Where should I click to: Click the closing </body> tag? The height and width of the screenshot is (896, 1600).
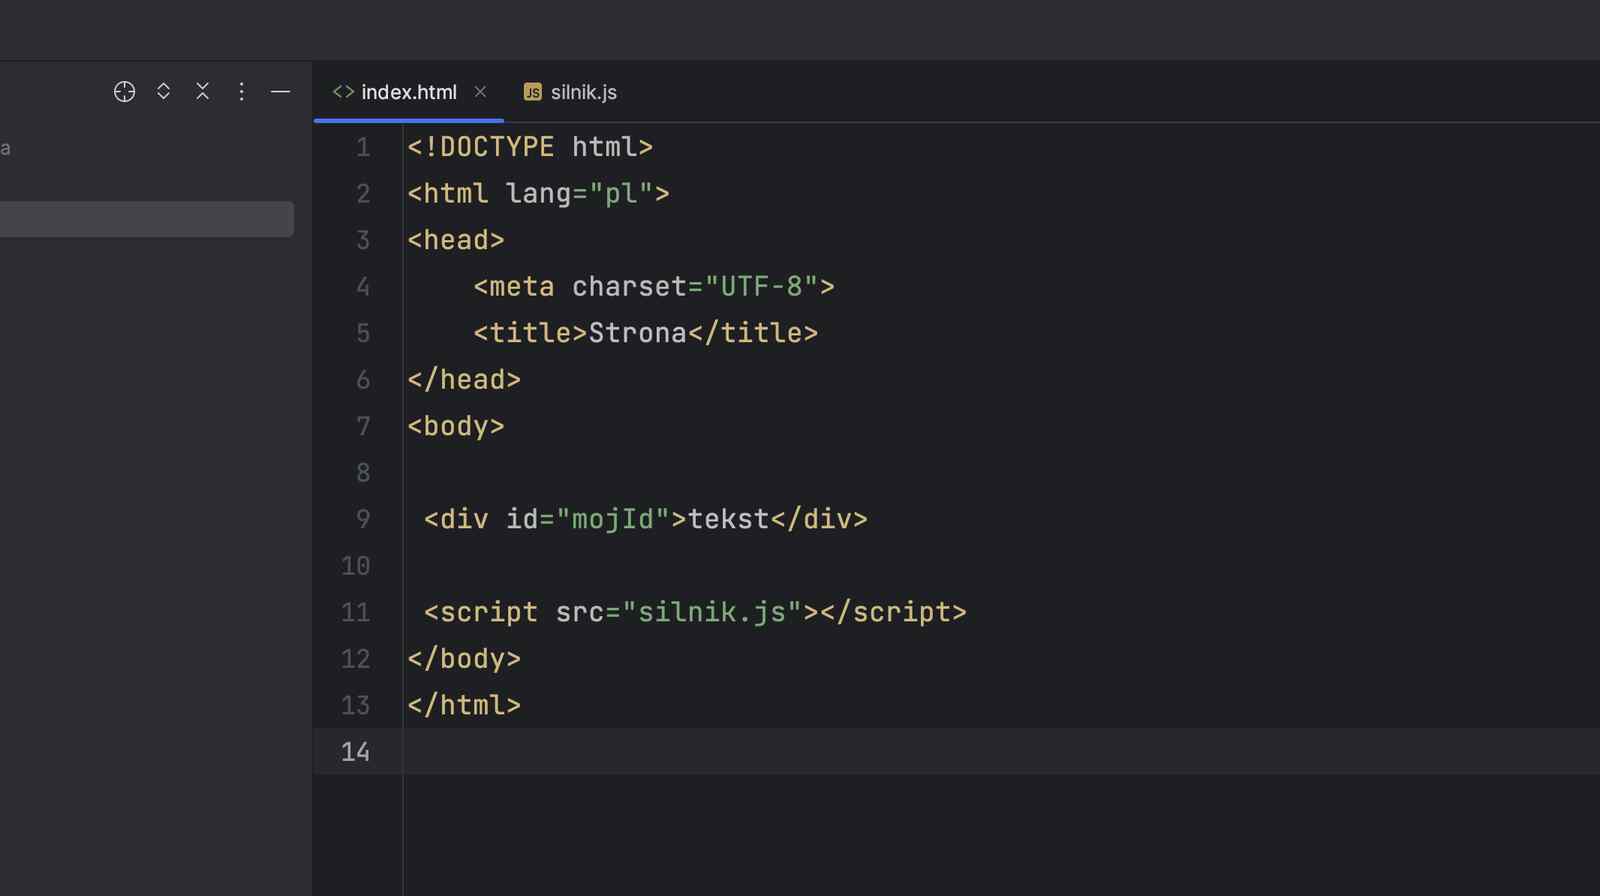(464, 659)
